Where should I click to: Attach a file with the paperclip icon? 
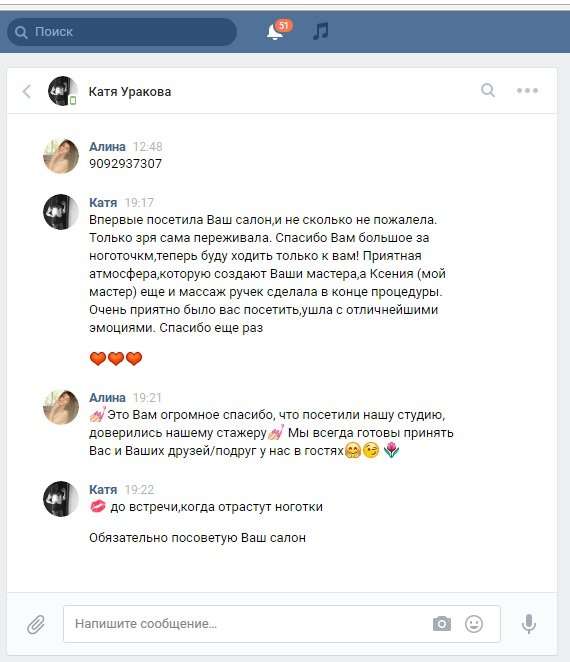click(x=36, y=624)
